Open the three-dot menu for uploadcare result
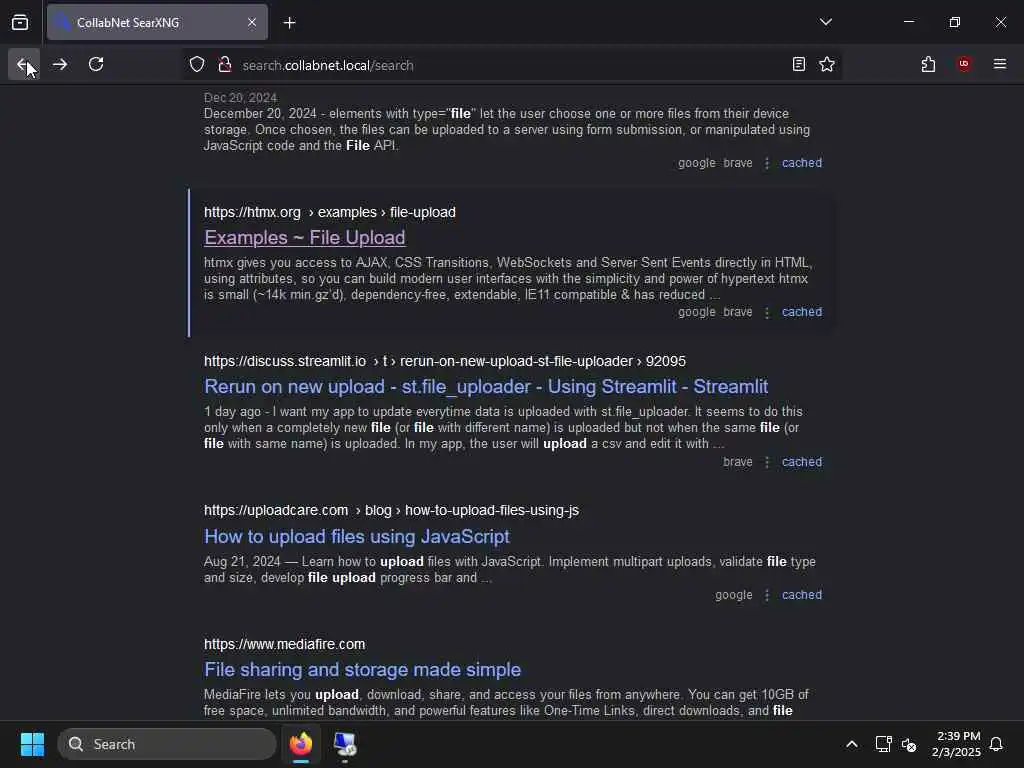Viewport: 1024px width, 768px height. 767,595
